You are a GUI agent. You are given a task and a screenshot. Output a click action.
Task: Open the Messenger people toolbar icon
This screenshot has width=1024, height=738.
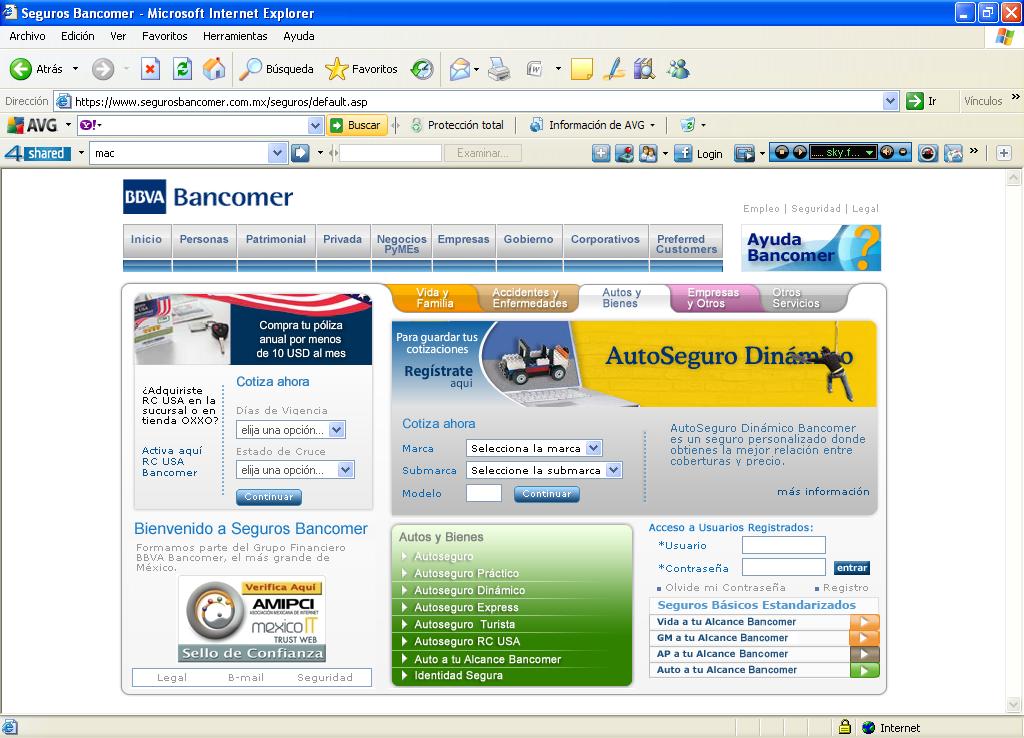click(678, 69)
